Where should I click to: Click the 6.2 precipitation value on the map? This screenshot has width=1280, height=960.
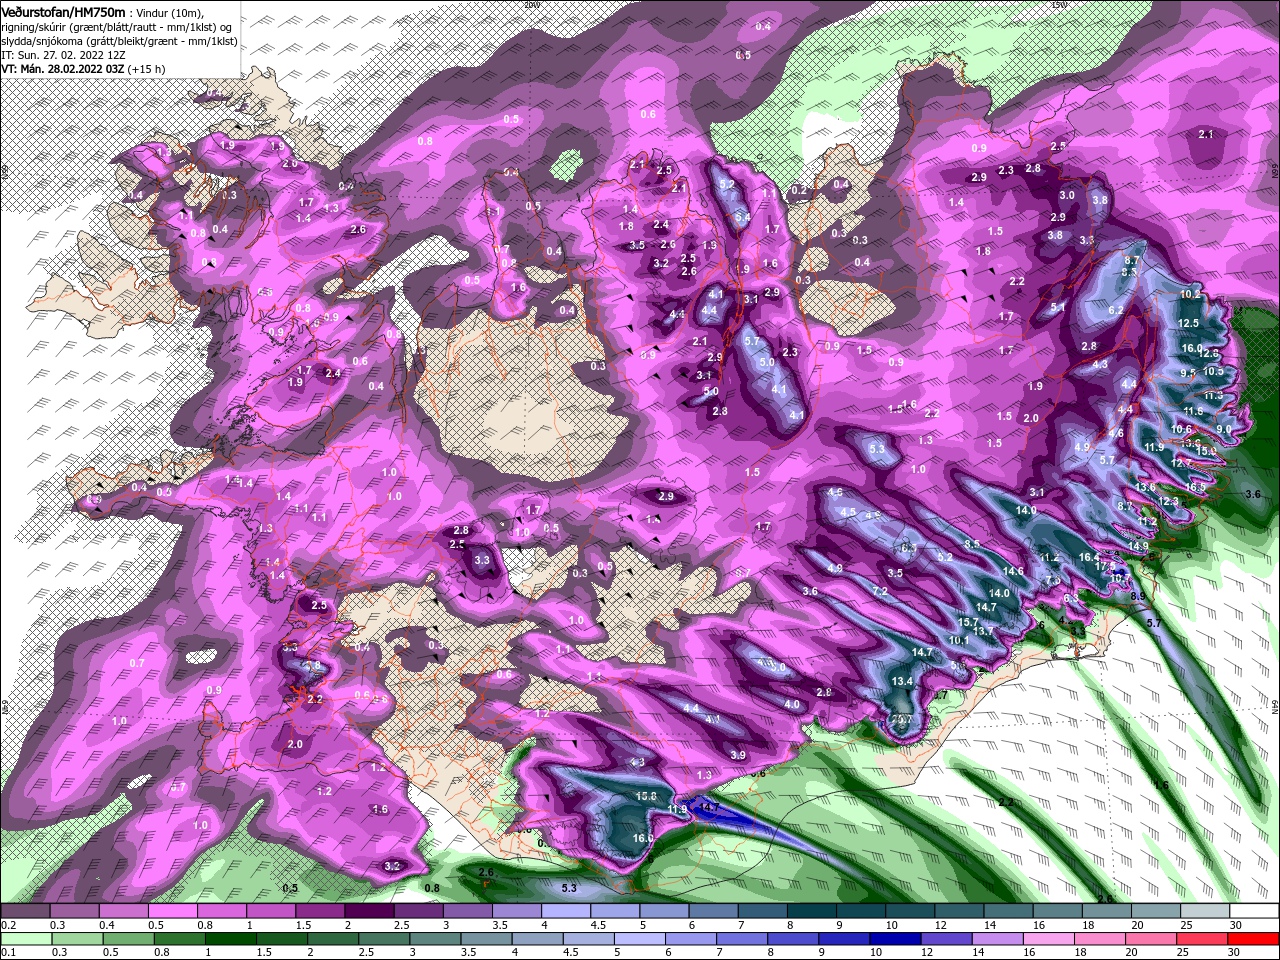(1117, 311)
